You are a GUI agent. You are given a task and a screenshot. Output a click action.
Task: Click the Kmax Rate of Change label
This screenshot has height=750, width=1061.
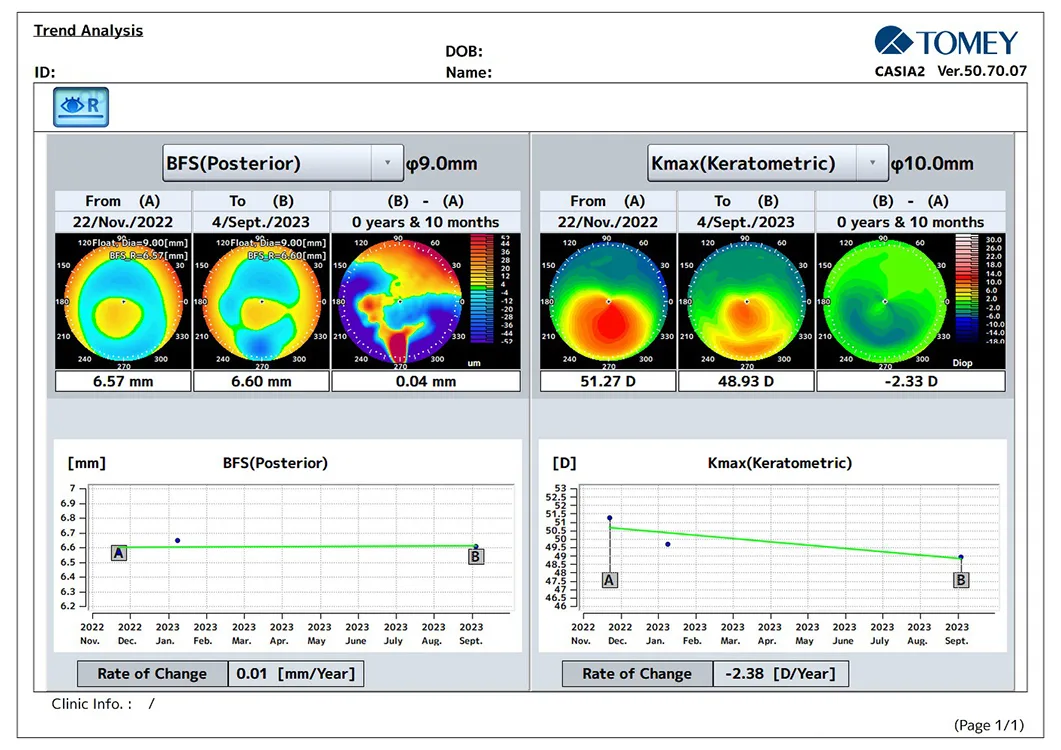coord(637,674)
